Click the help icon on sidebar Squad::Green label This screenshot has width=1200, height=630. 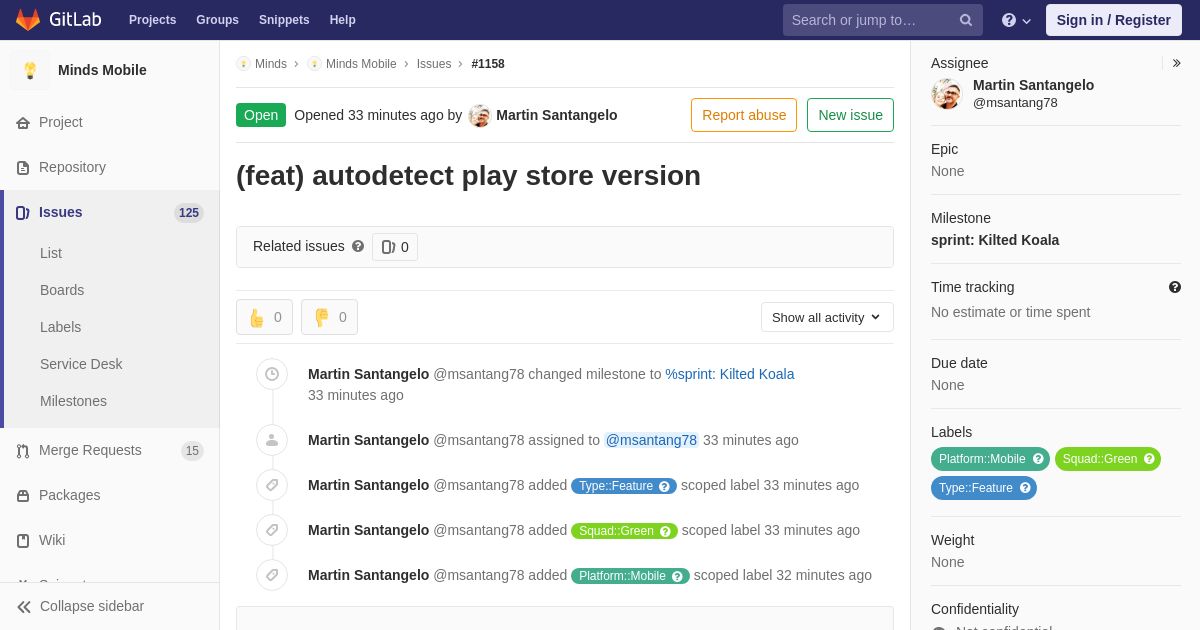pyautogui.click(x=1149, y=459)
